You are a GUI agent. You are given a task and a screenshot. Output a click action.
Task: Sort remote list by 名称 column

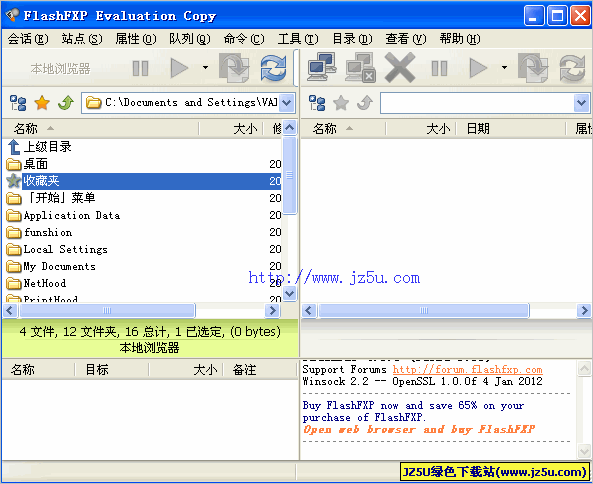click(x=343, y=129)
